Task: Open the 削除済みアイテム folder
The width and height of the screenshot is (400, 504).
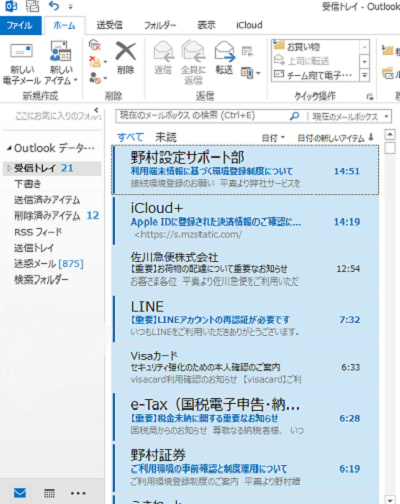Action: (x=47, y=216)
